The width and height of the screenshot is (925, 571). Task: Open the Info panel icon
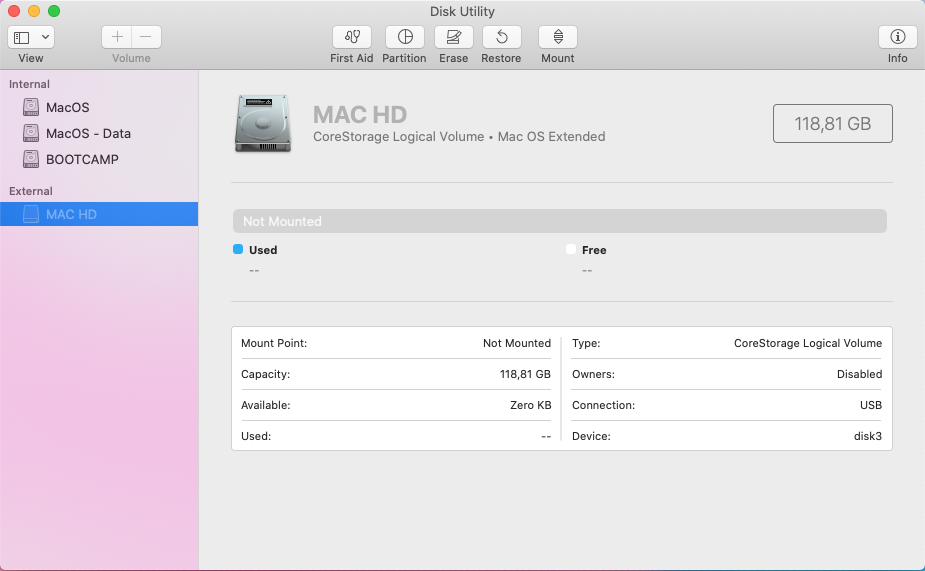(897, 37)
